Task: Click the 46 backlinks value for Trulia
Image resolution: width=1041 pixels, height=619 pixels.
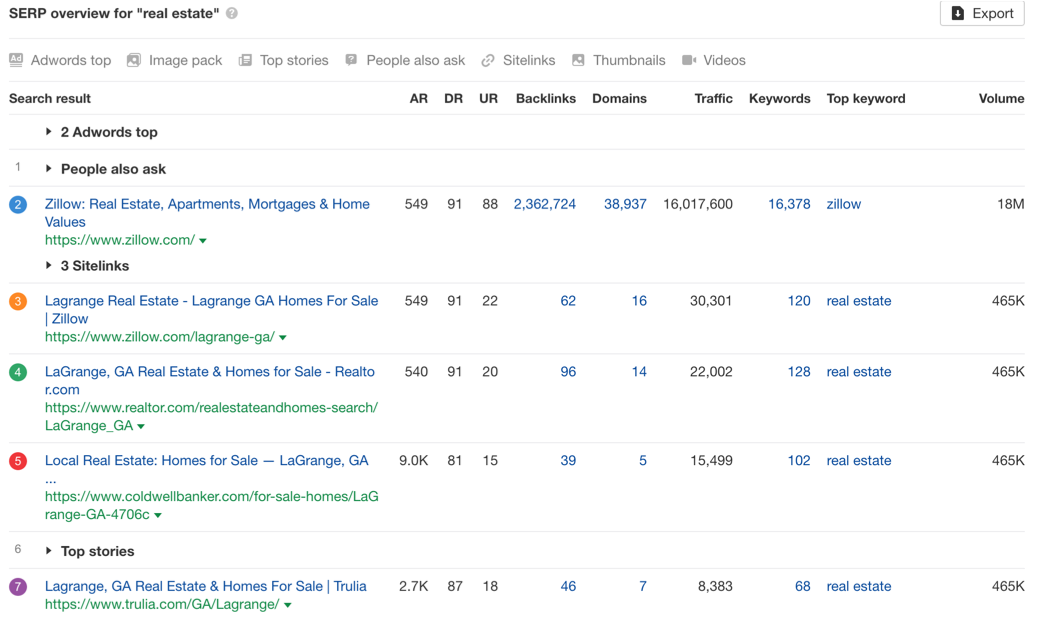Action: pyautogui.click(x=568, y=587)
